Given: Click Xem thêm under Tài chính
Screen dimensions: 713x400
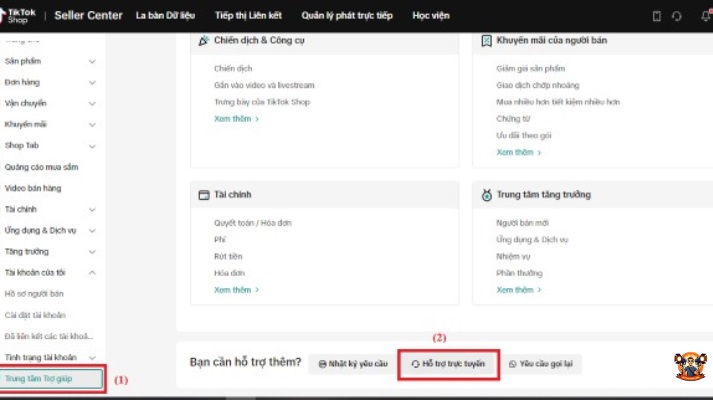Looking at the screenshot, I should [236, 290].
